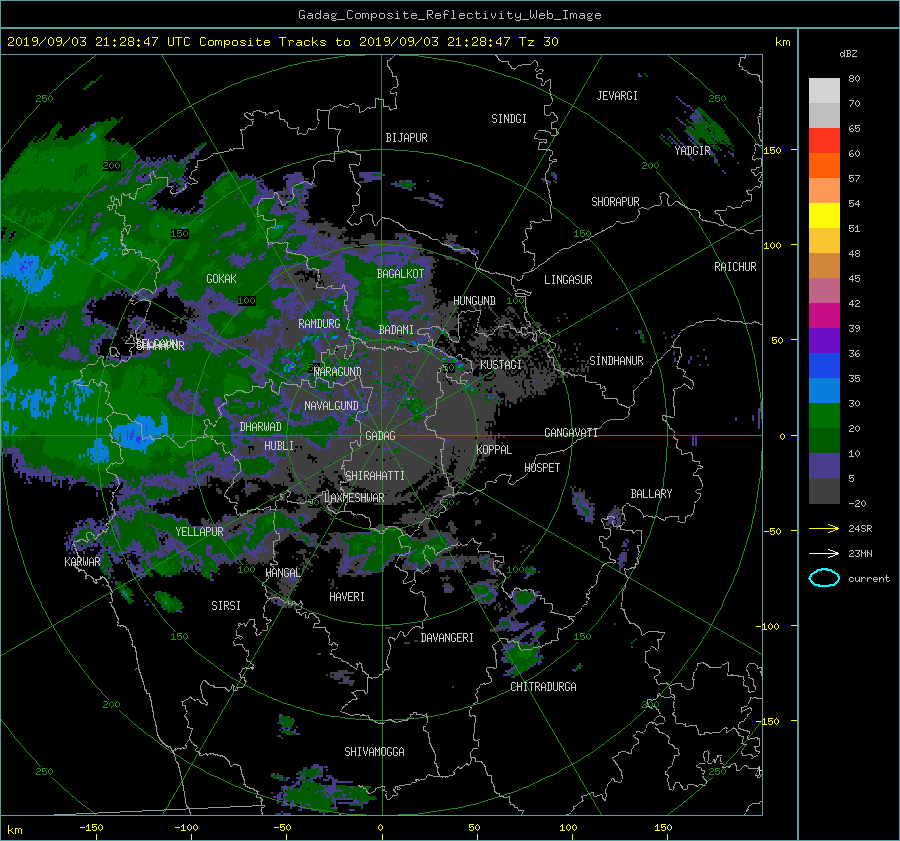Select the bright green 20 dBZ swatch
The width and height of the screenshot is (900, 841).
click(824, 416)
